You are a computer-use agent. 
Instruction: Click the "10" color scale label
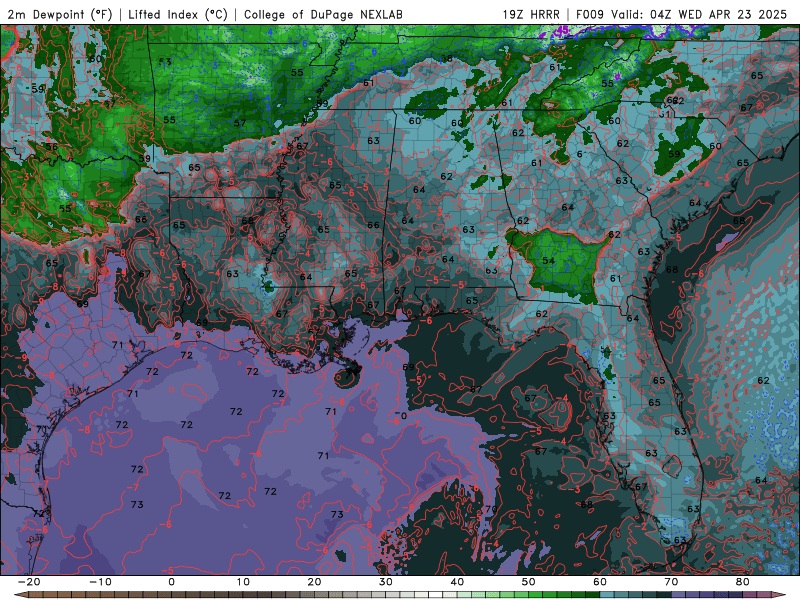(x=243, y=582)
